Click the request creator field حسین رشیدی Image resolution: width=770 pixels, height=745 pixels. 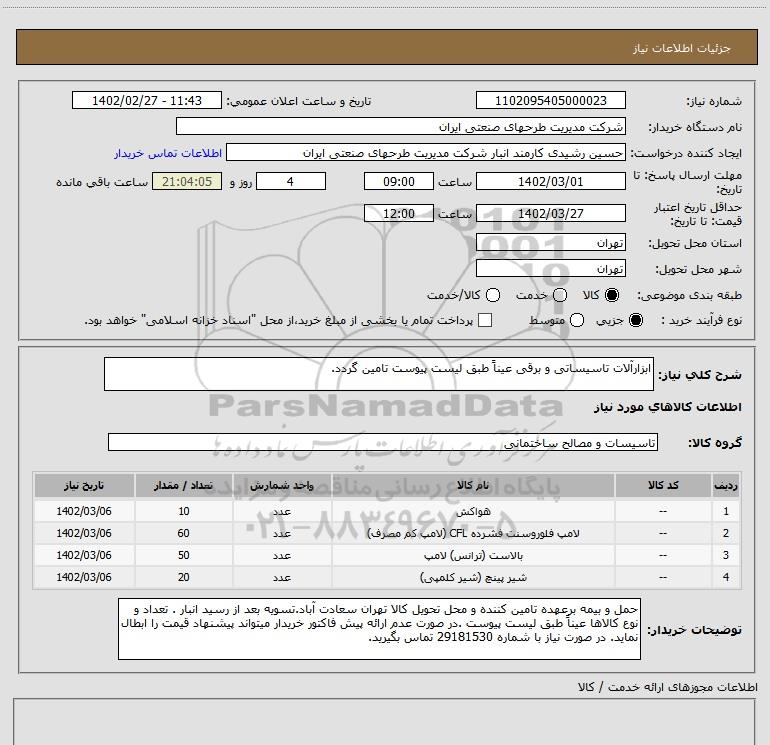click(426, 152)
